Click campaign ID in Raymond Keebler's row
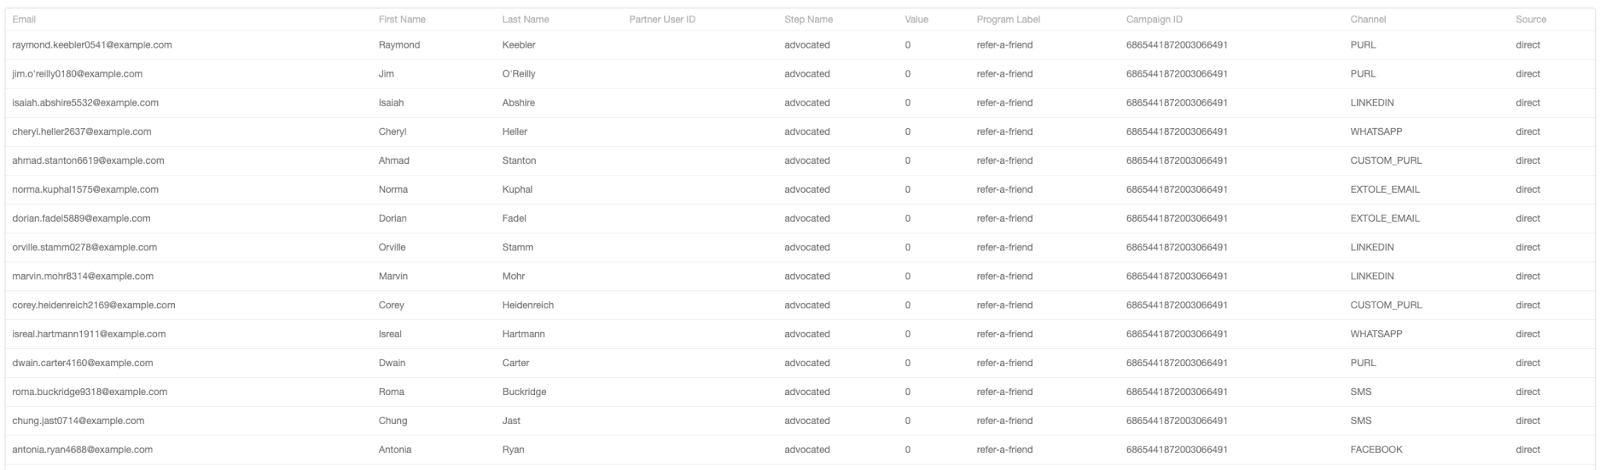 (1177, 45)
